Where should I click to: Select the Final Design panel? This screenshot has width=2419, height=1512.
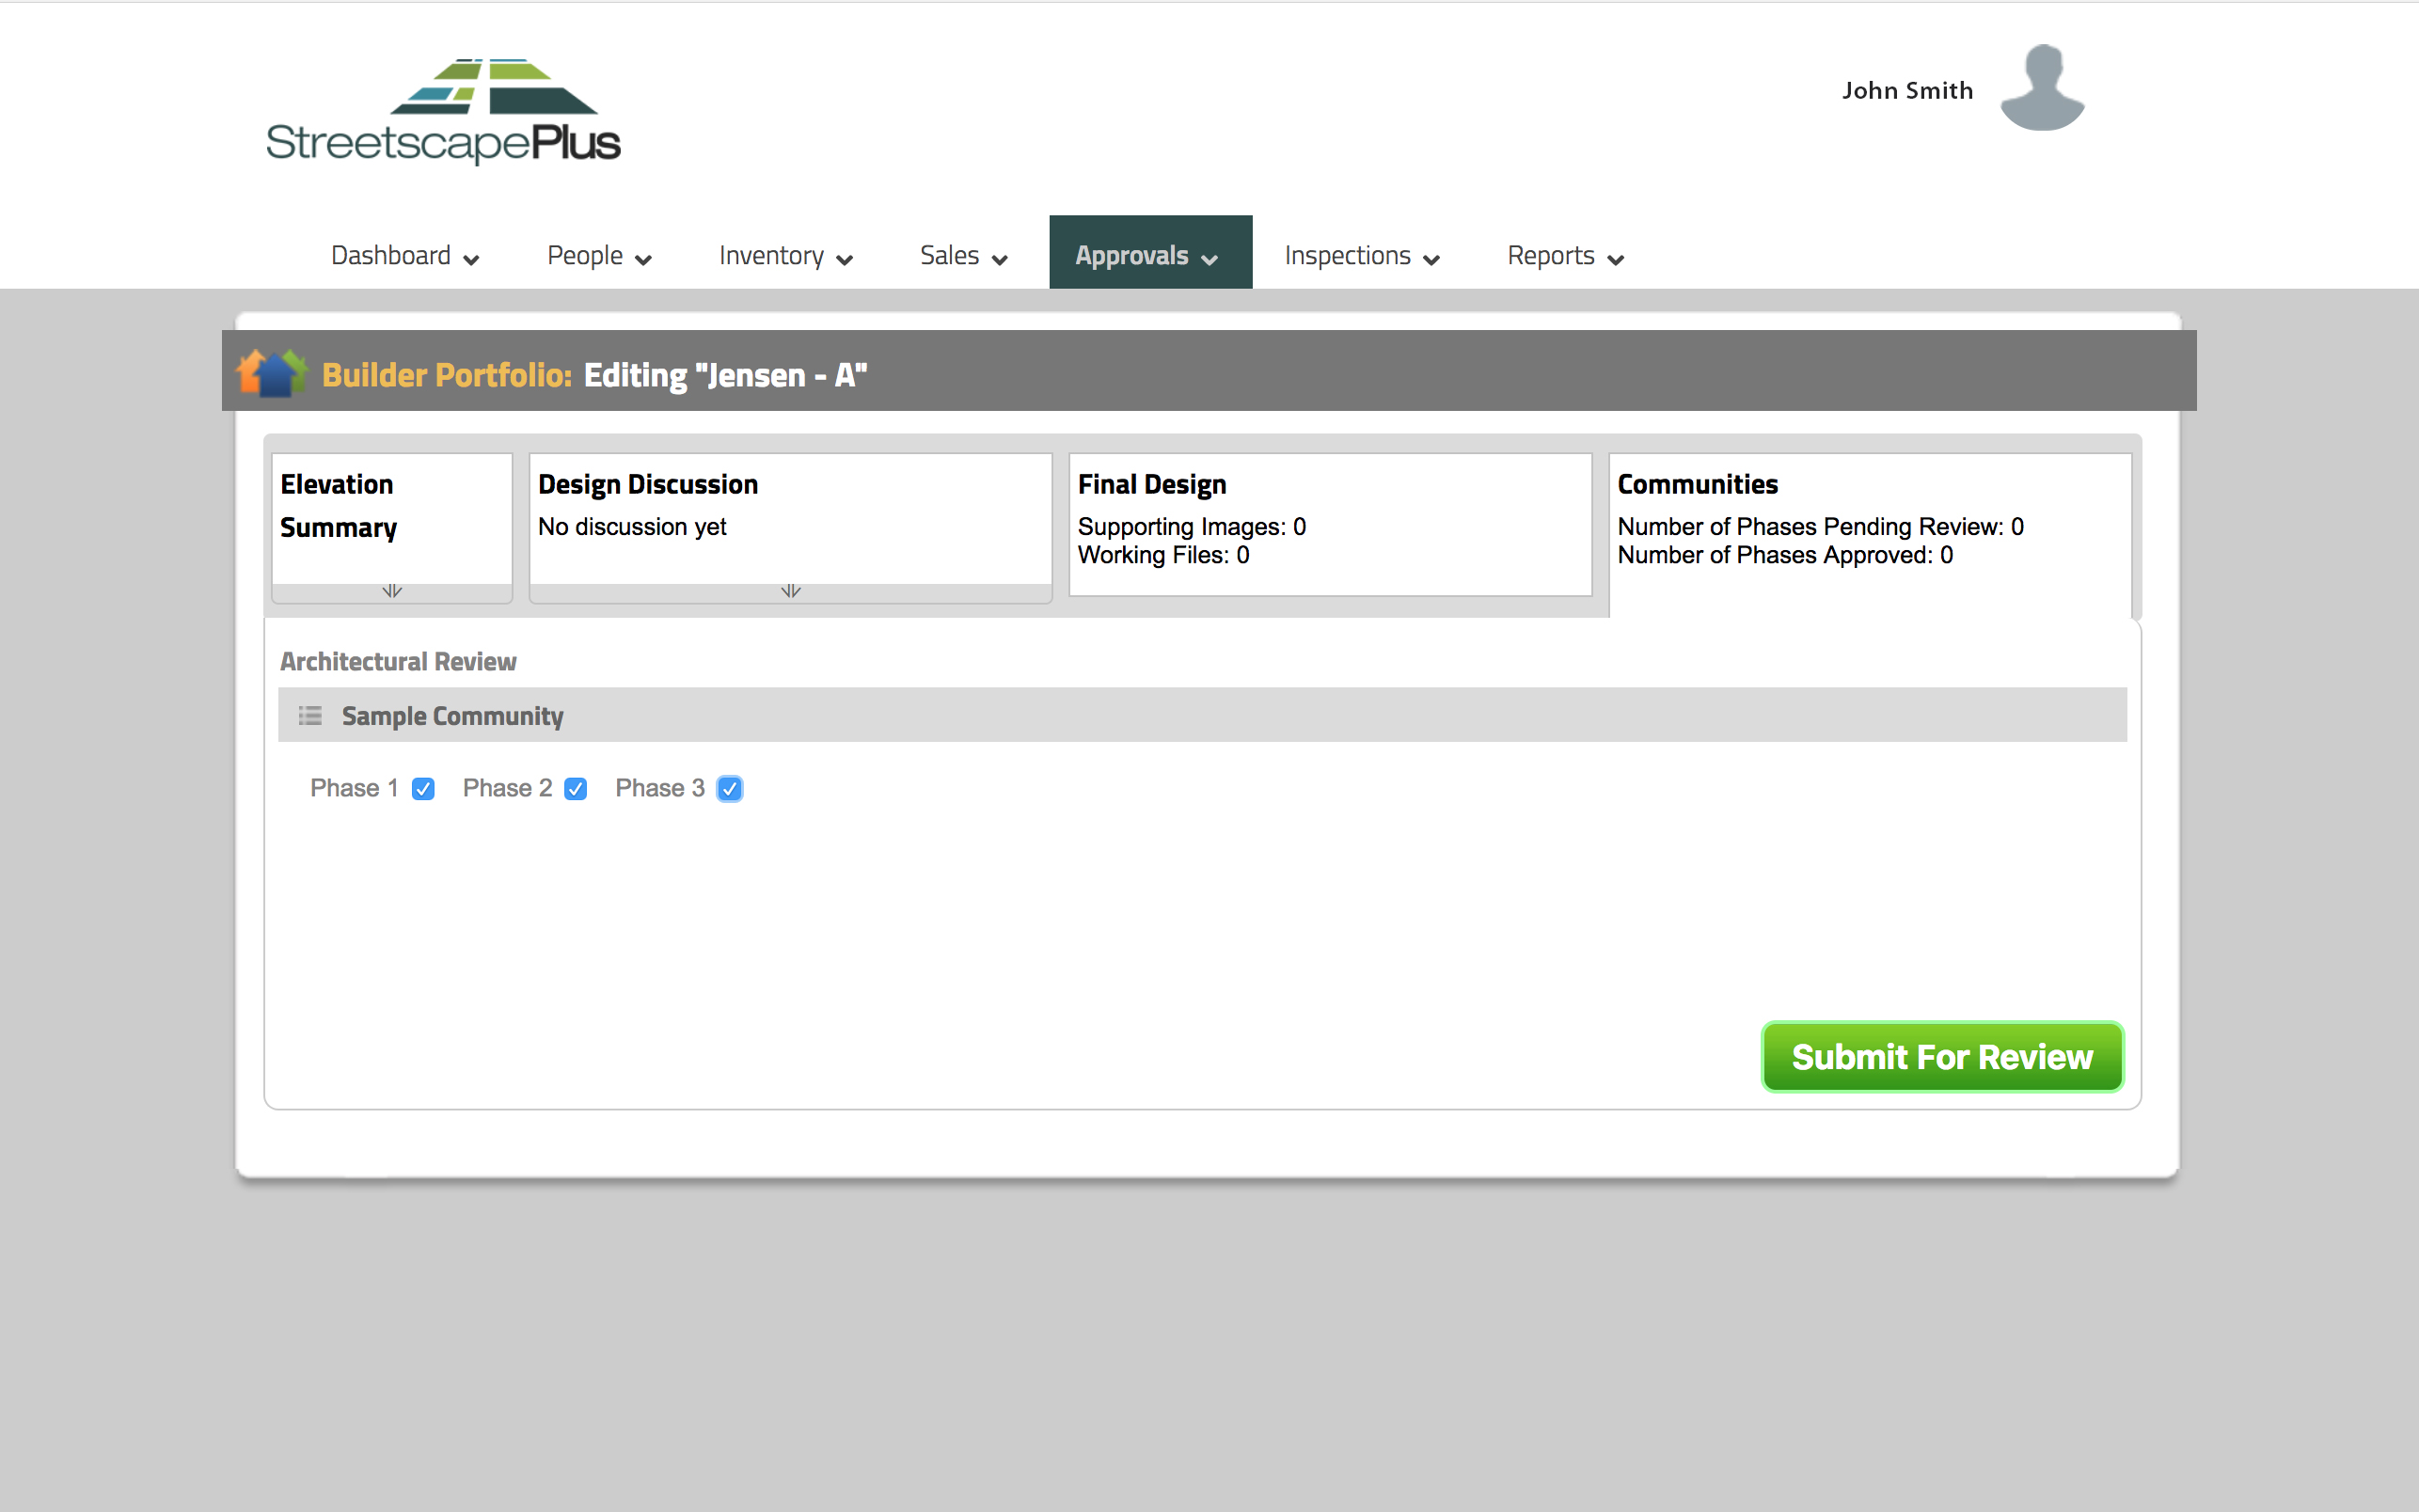(x=1329, y=524)
